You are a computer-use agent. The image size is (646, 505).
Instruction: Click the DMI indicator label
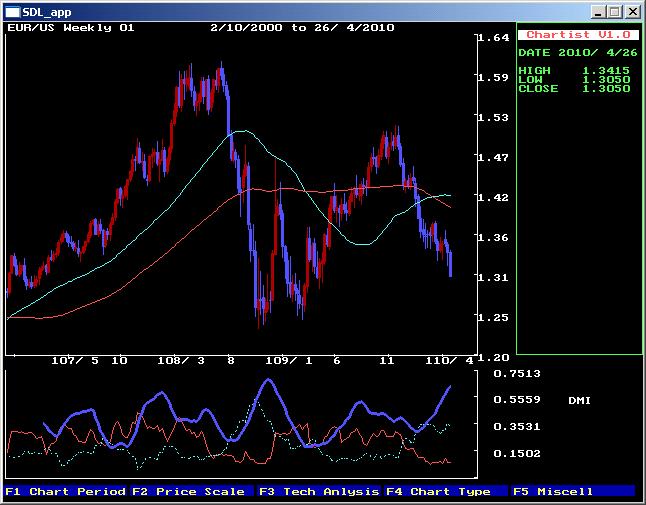(579, 400)
